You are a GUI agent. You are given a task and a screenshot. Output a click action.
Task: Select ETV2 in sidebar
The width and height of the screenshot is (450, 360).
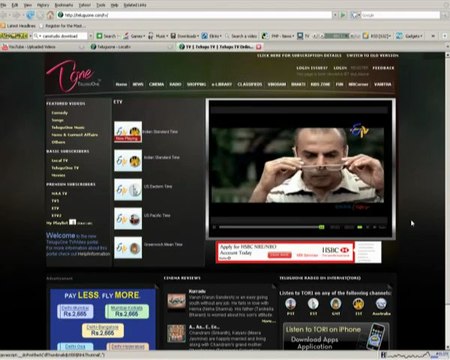tap(56, 216)
